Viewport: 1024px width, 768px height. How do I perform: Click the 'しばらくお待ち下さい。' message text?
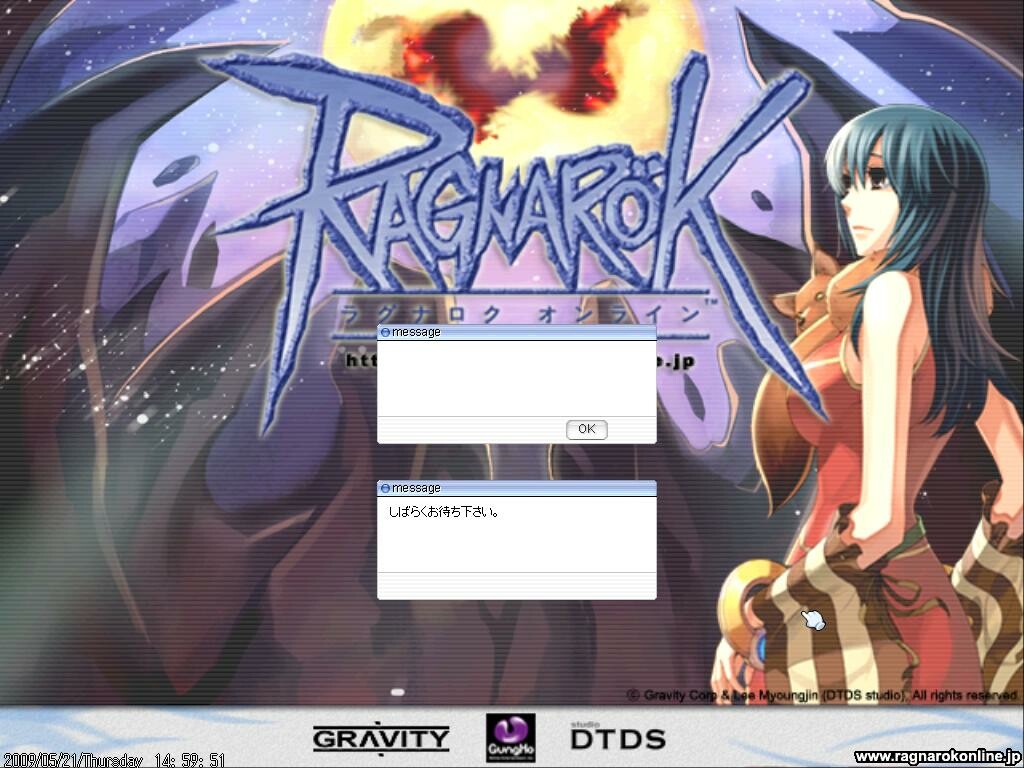tap(444, 513)
